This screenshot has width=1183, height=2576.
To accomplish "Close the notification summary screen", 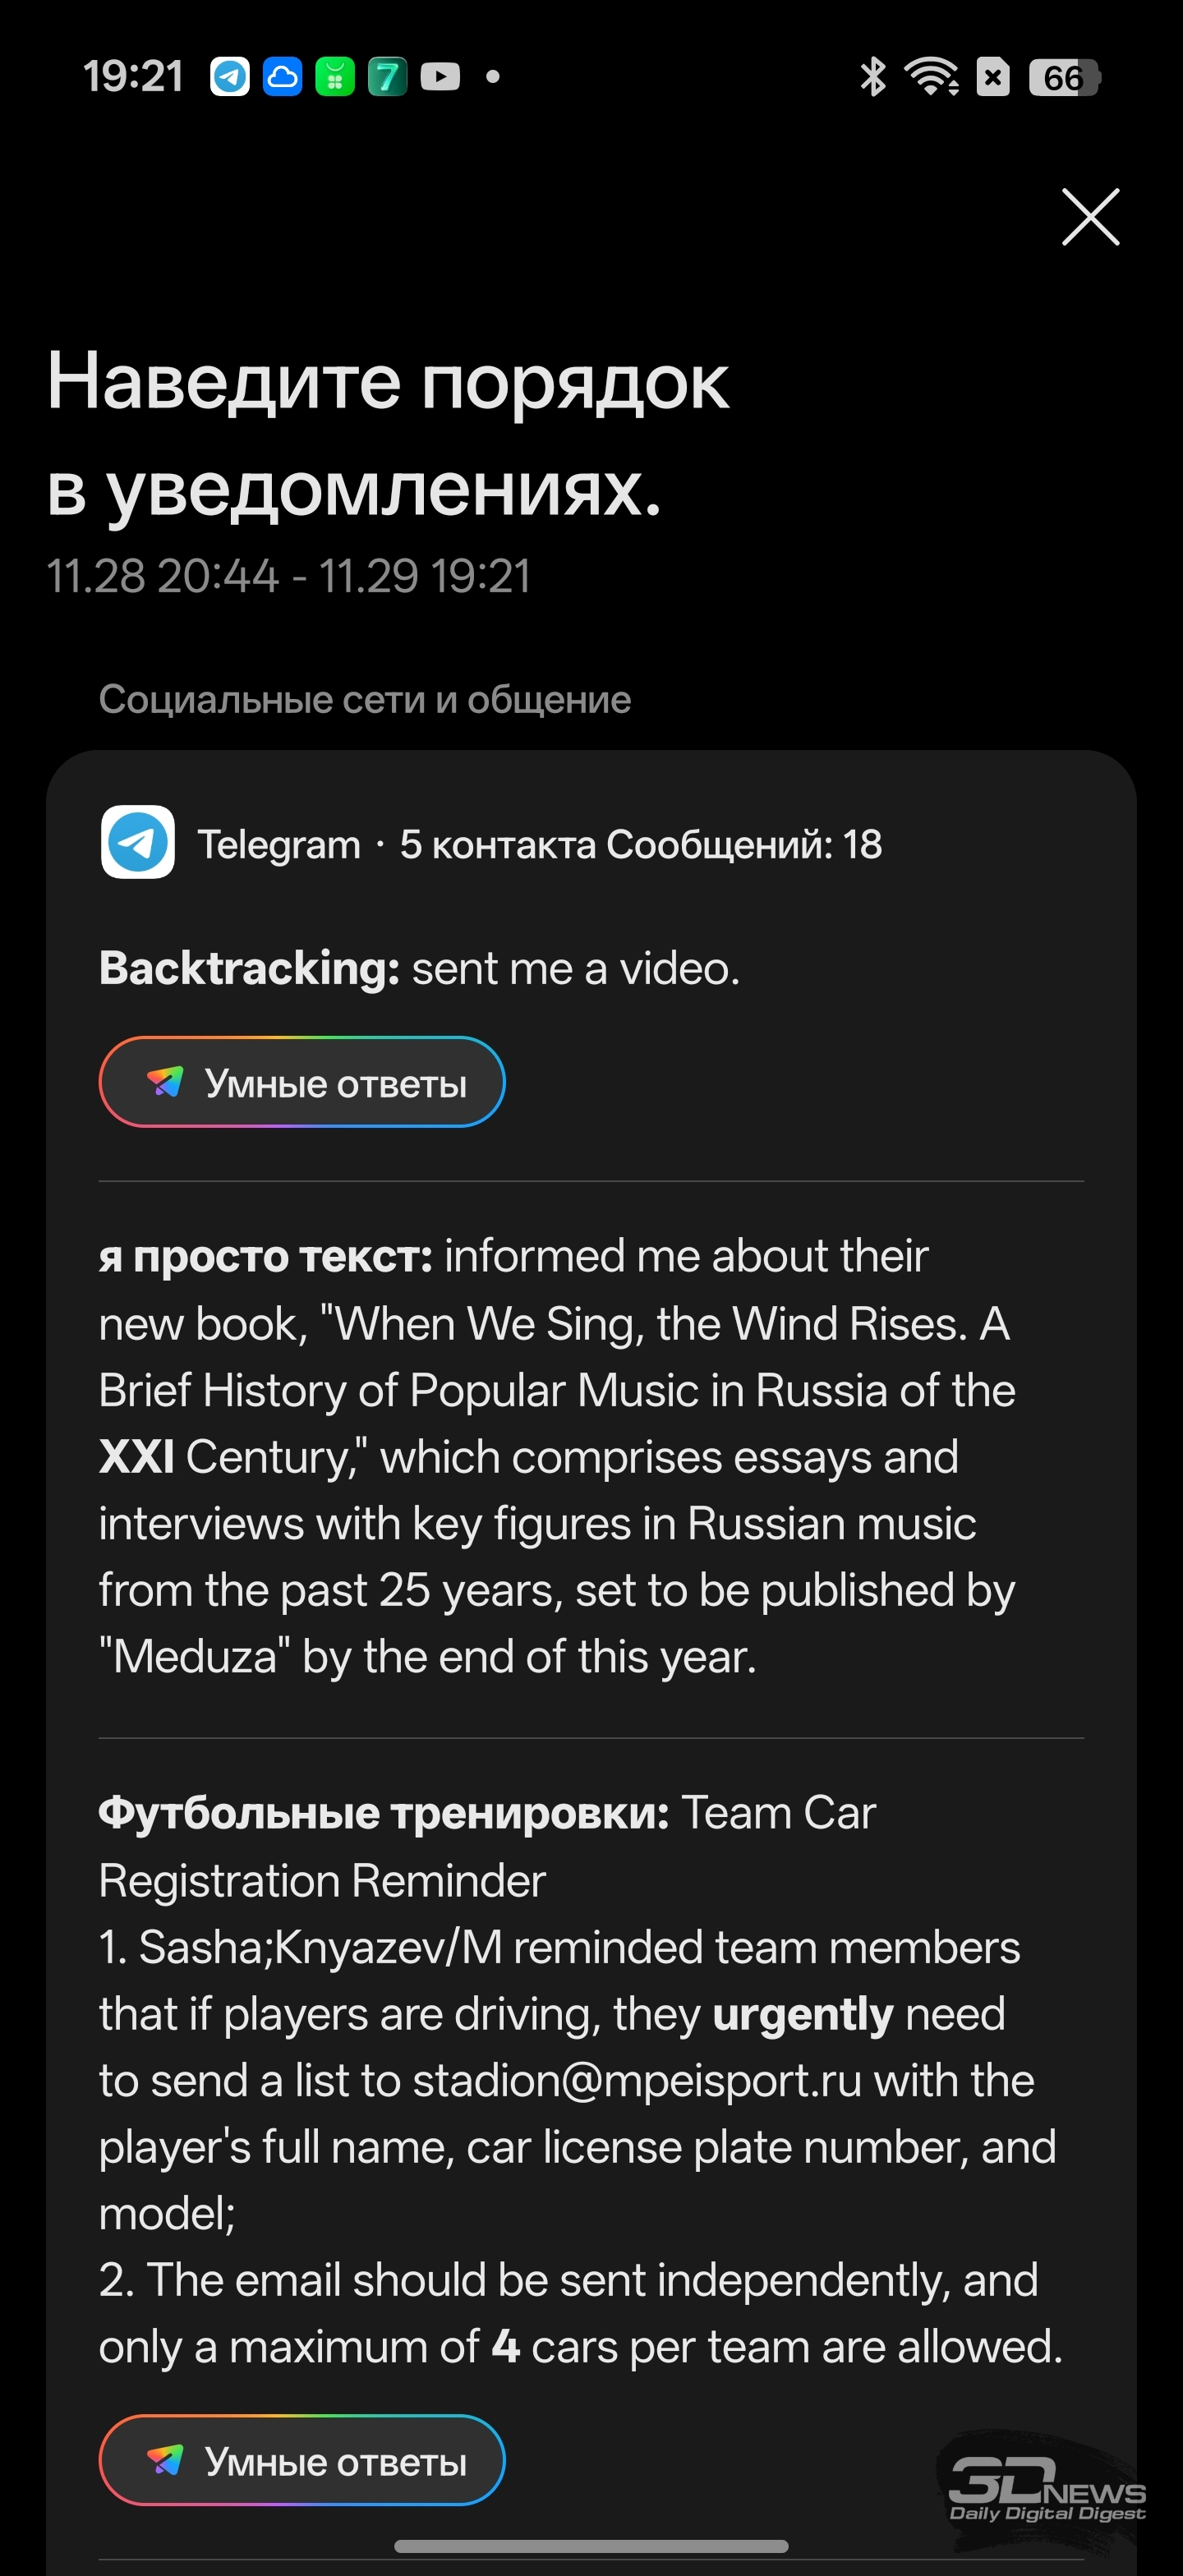I will [1090, 217].
